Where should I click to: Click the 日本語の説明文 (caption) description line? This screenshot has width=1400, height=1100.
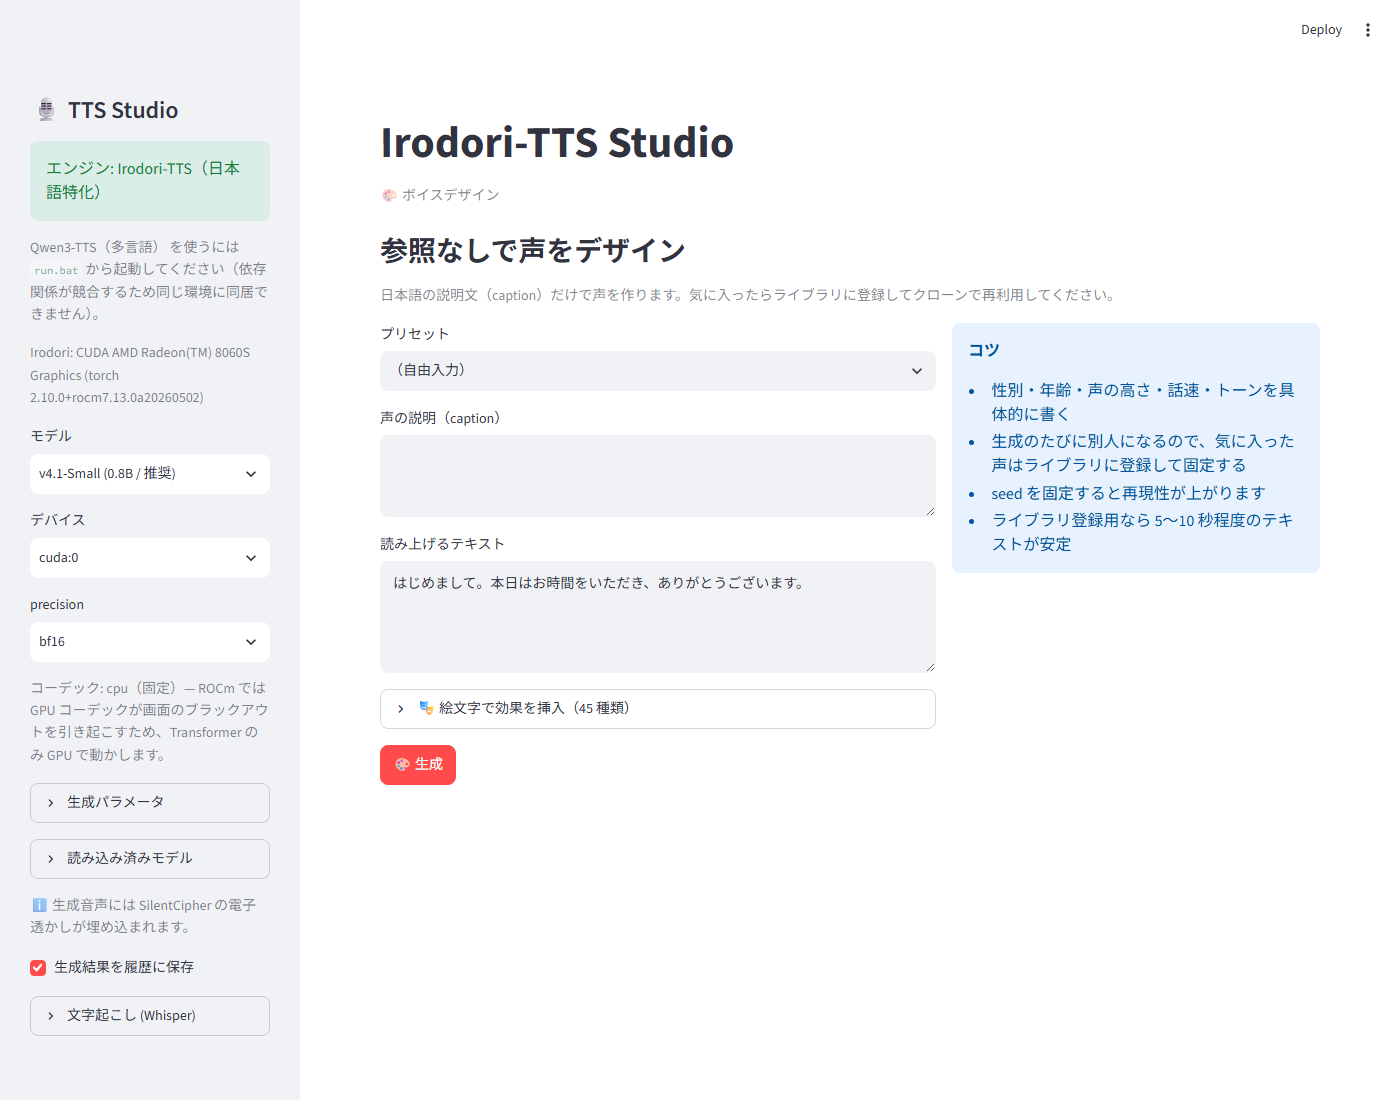[749, 295]
